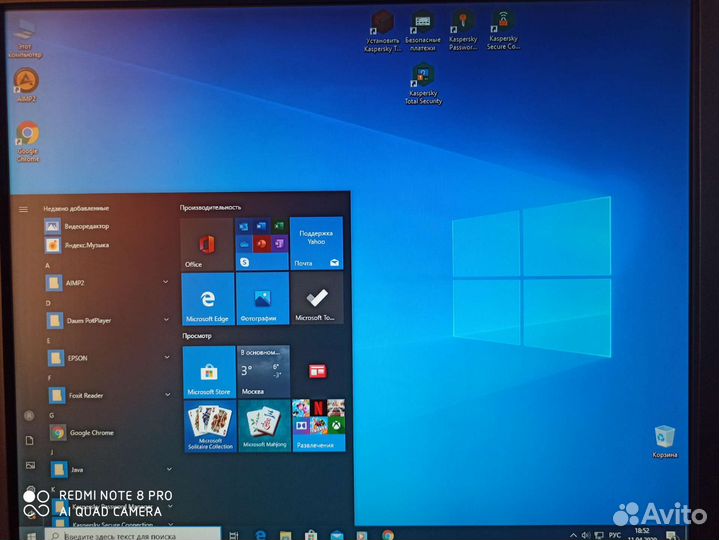Image resolution: width=719 pixels, height=540 pixels.
Task: Open the AIMP2 desktop shortcut
Action: click(26, 85)
